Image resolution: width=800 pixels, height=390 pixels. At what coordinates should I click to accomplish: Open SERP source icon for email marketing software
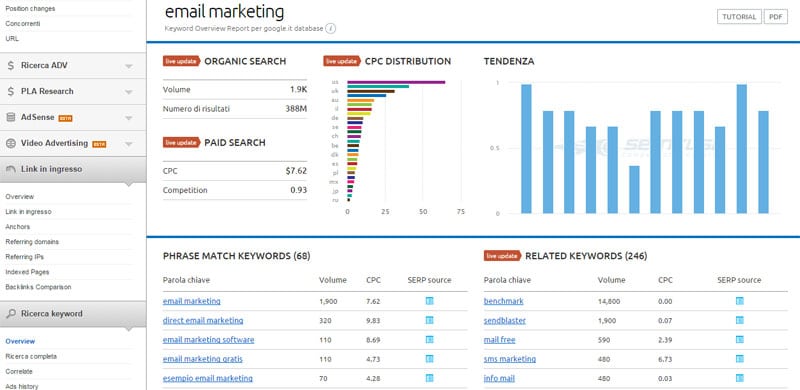430,339
